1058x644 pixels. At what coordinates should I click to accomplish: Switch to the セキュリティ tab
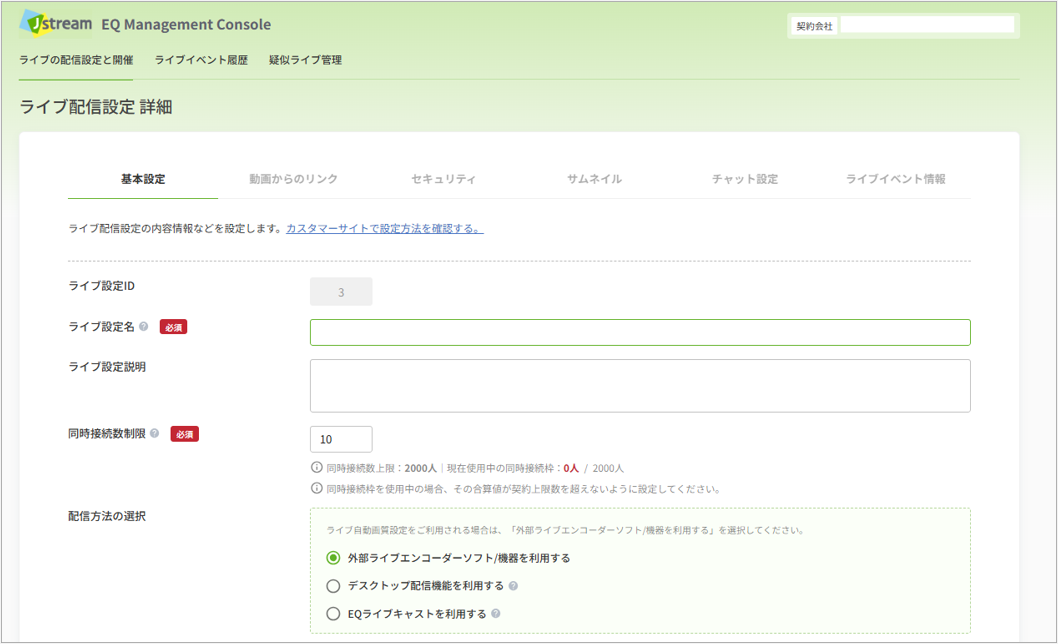pyautogui.click(x=443, y=179)
